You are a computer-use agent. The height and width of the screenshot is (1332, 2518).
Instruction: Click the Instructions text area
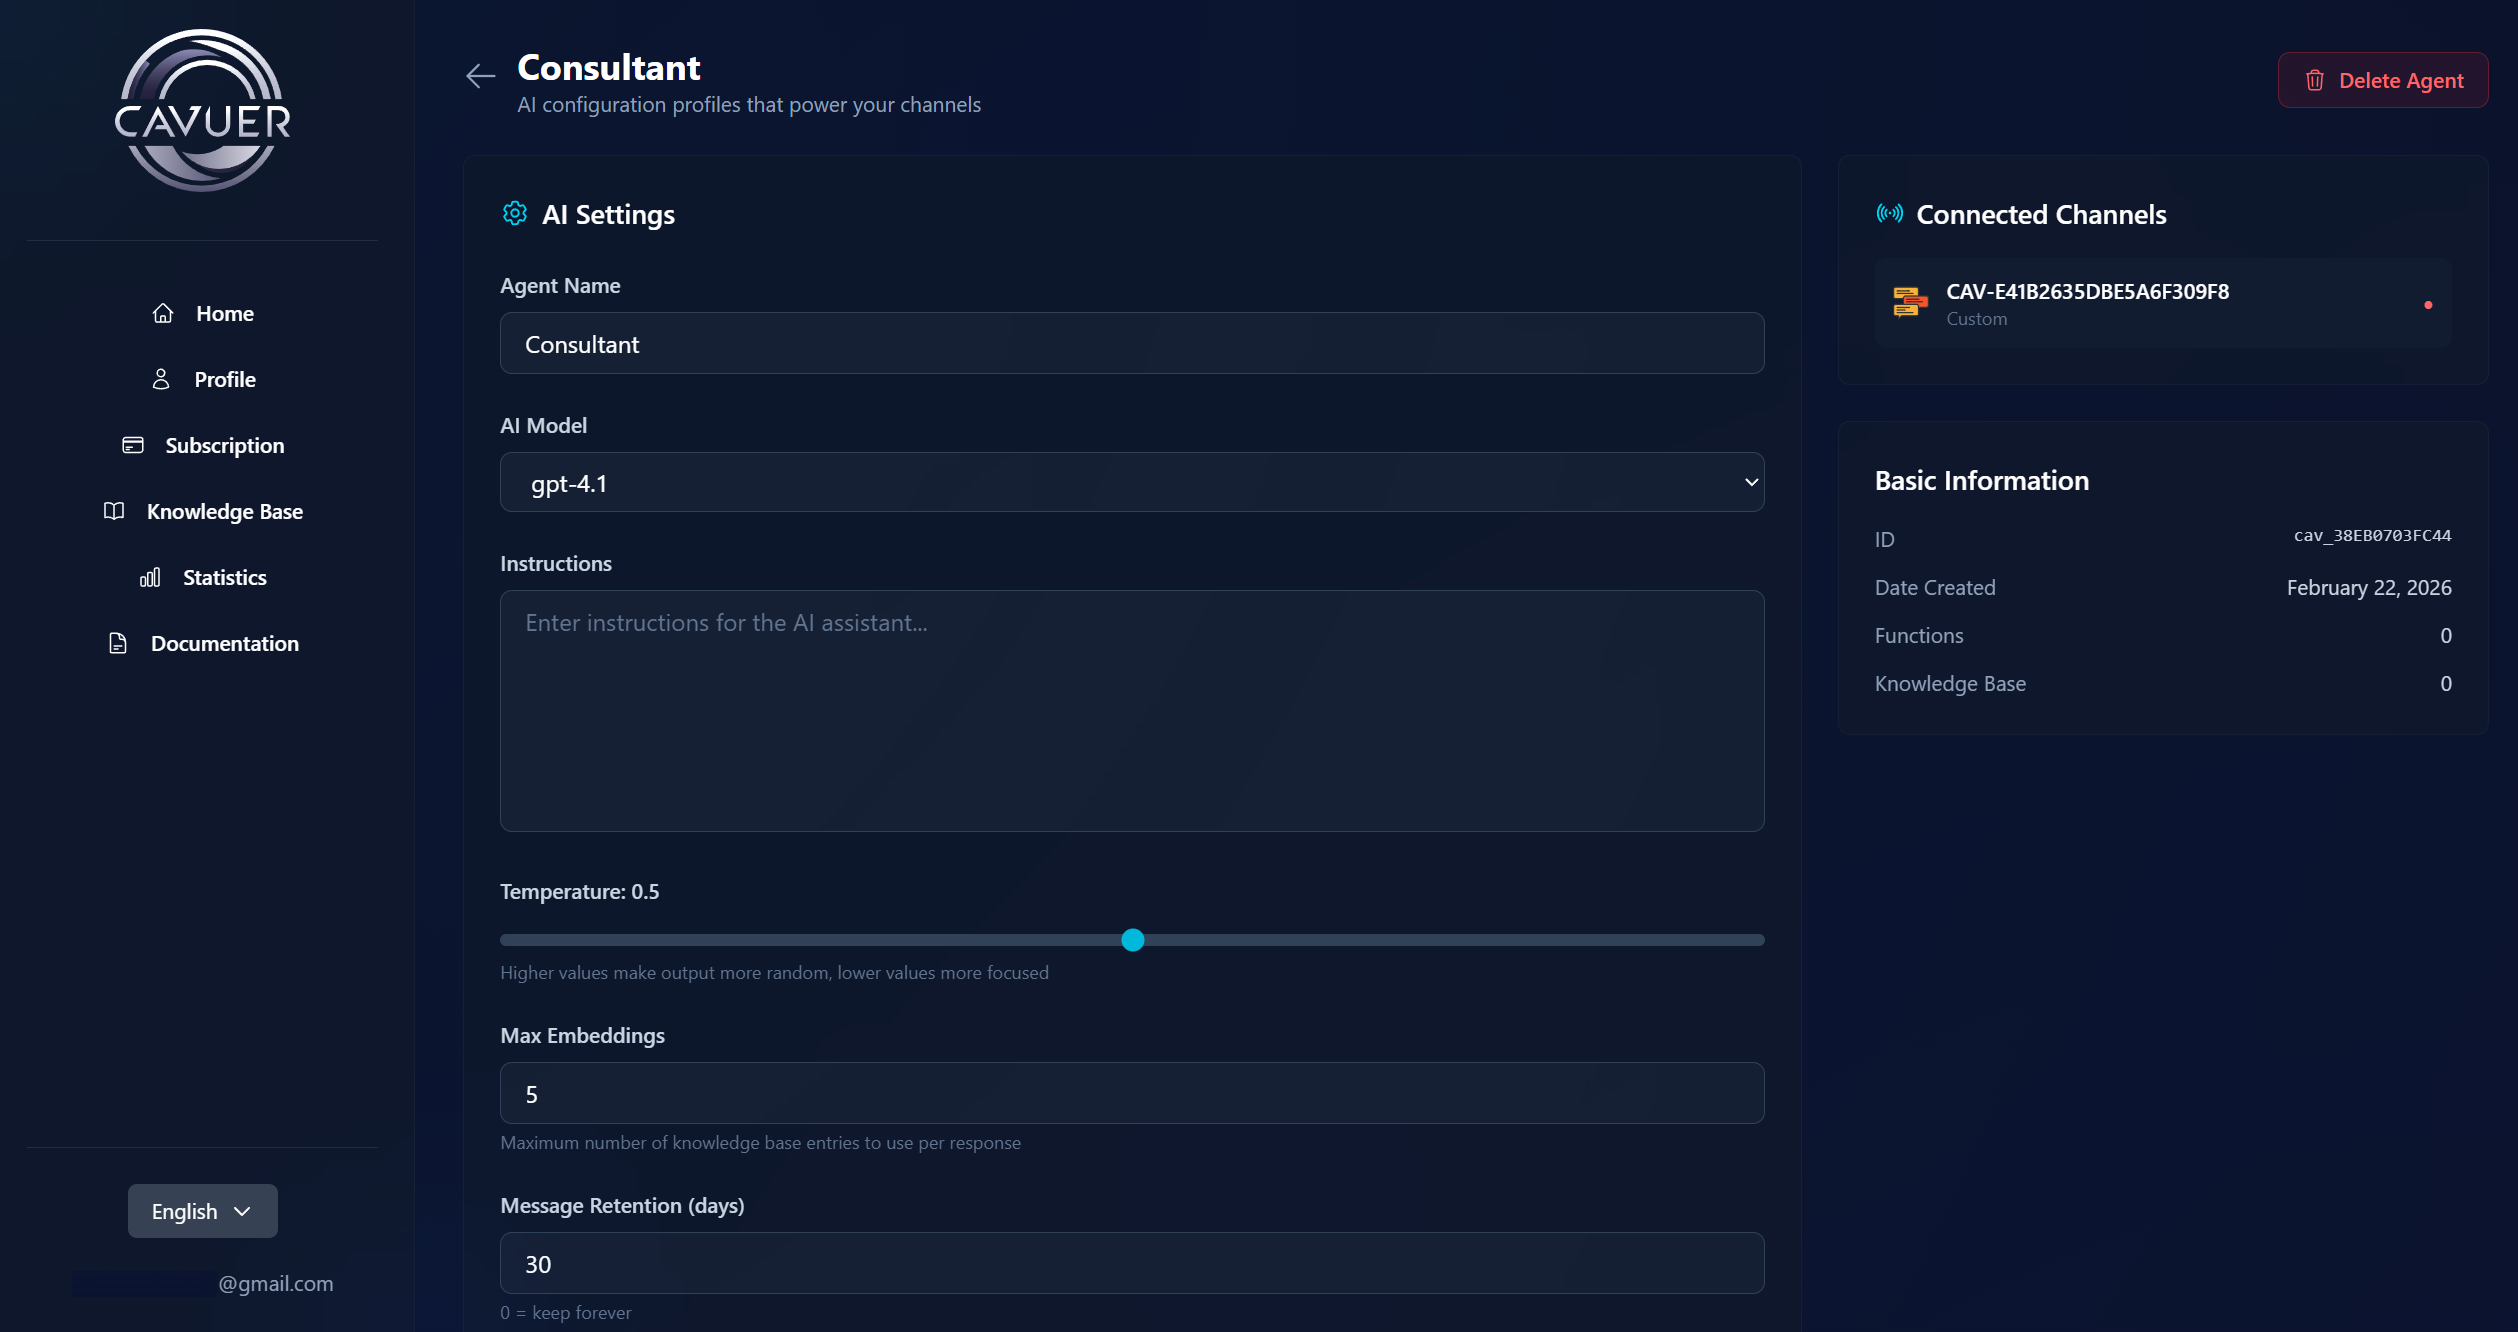click(x=1131, y=710)
